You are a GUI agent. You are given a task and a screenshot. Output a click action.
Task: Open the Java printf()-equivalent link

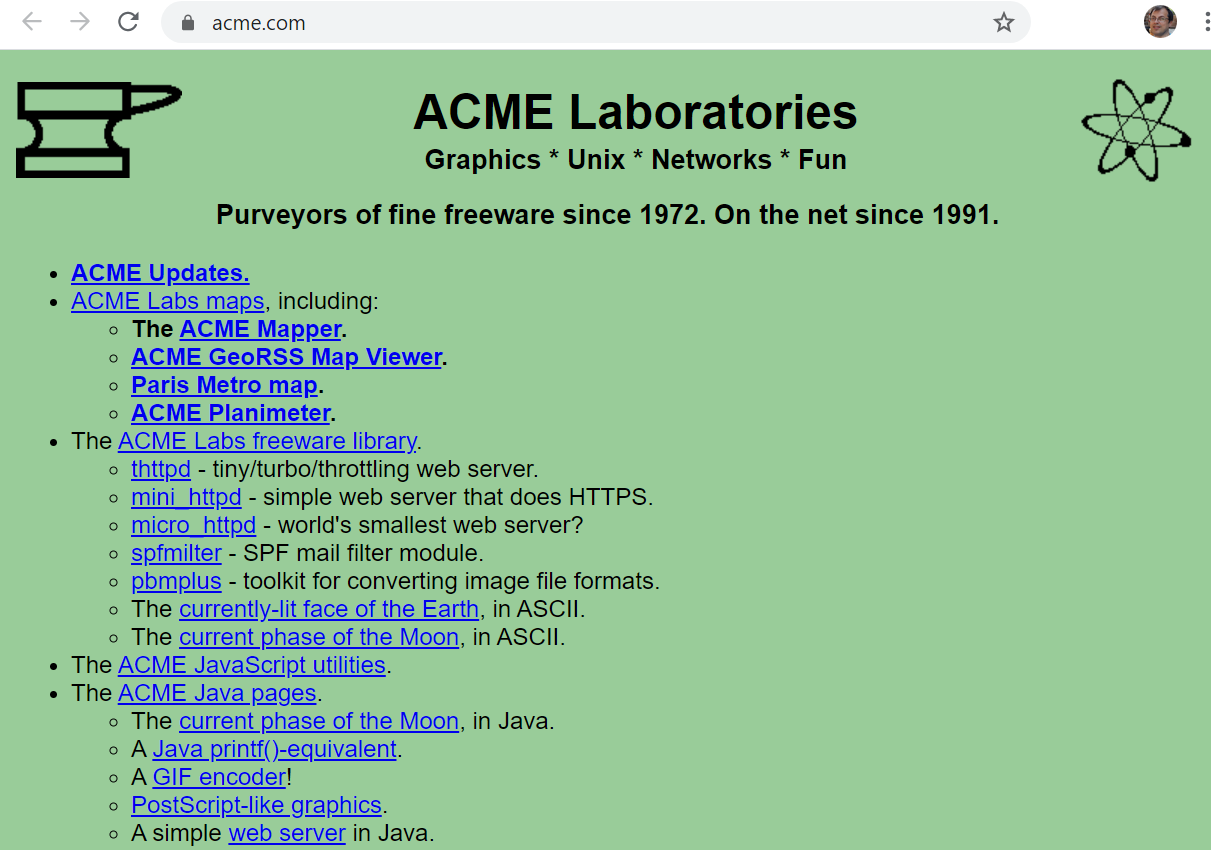275,749
